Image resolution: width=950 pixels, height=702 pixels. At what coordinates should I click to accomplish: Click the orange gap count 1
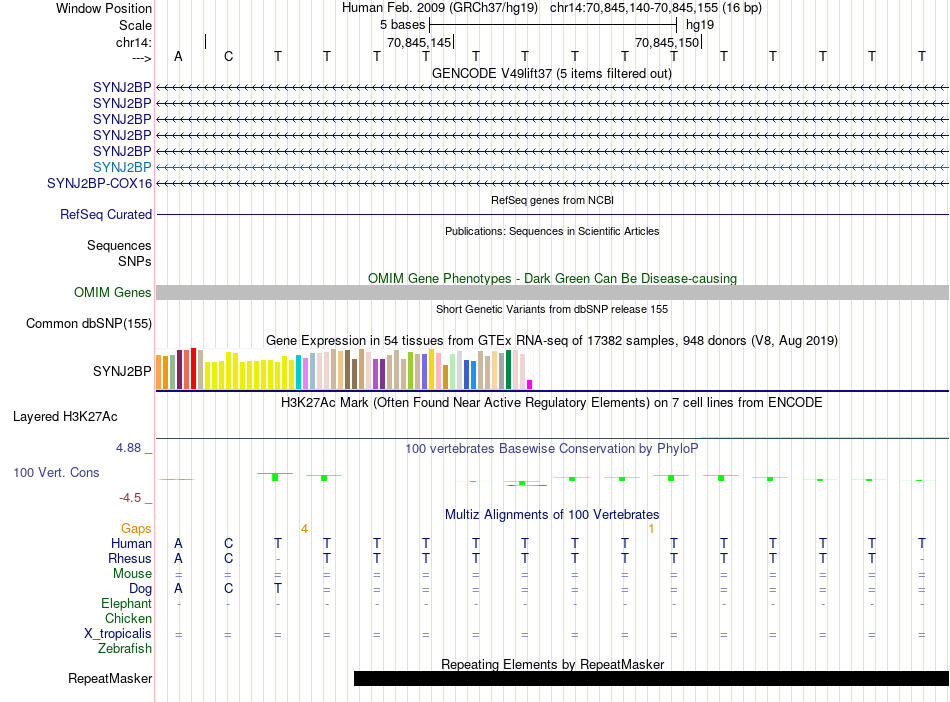point(651,529)
